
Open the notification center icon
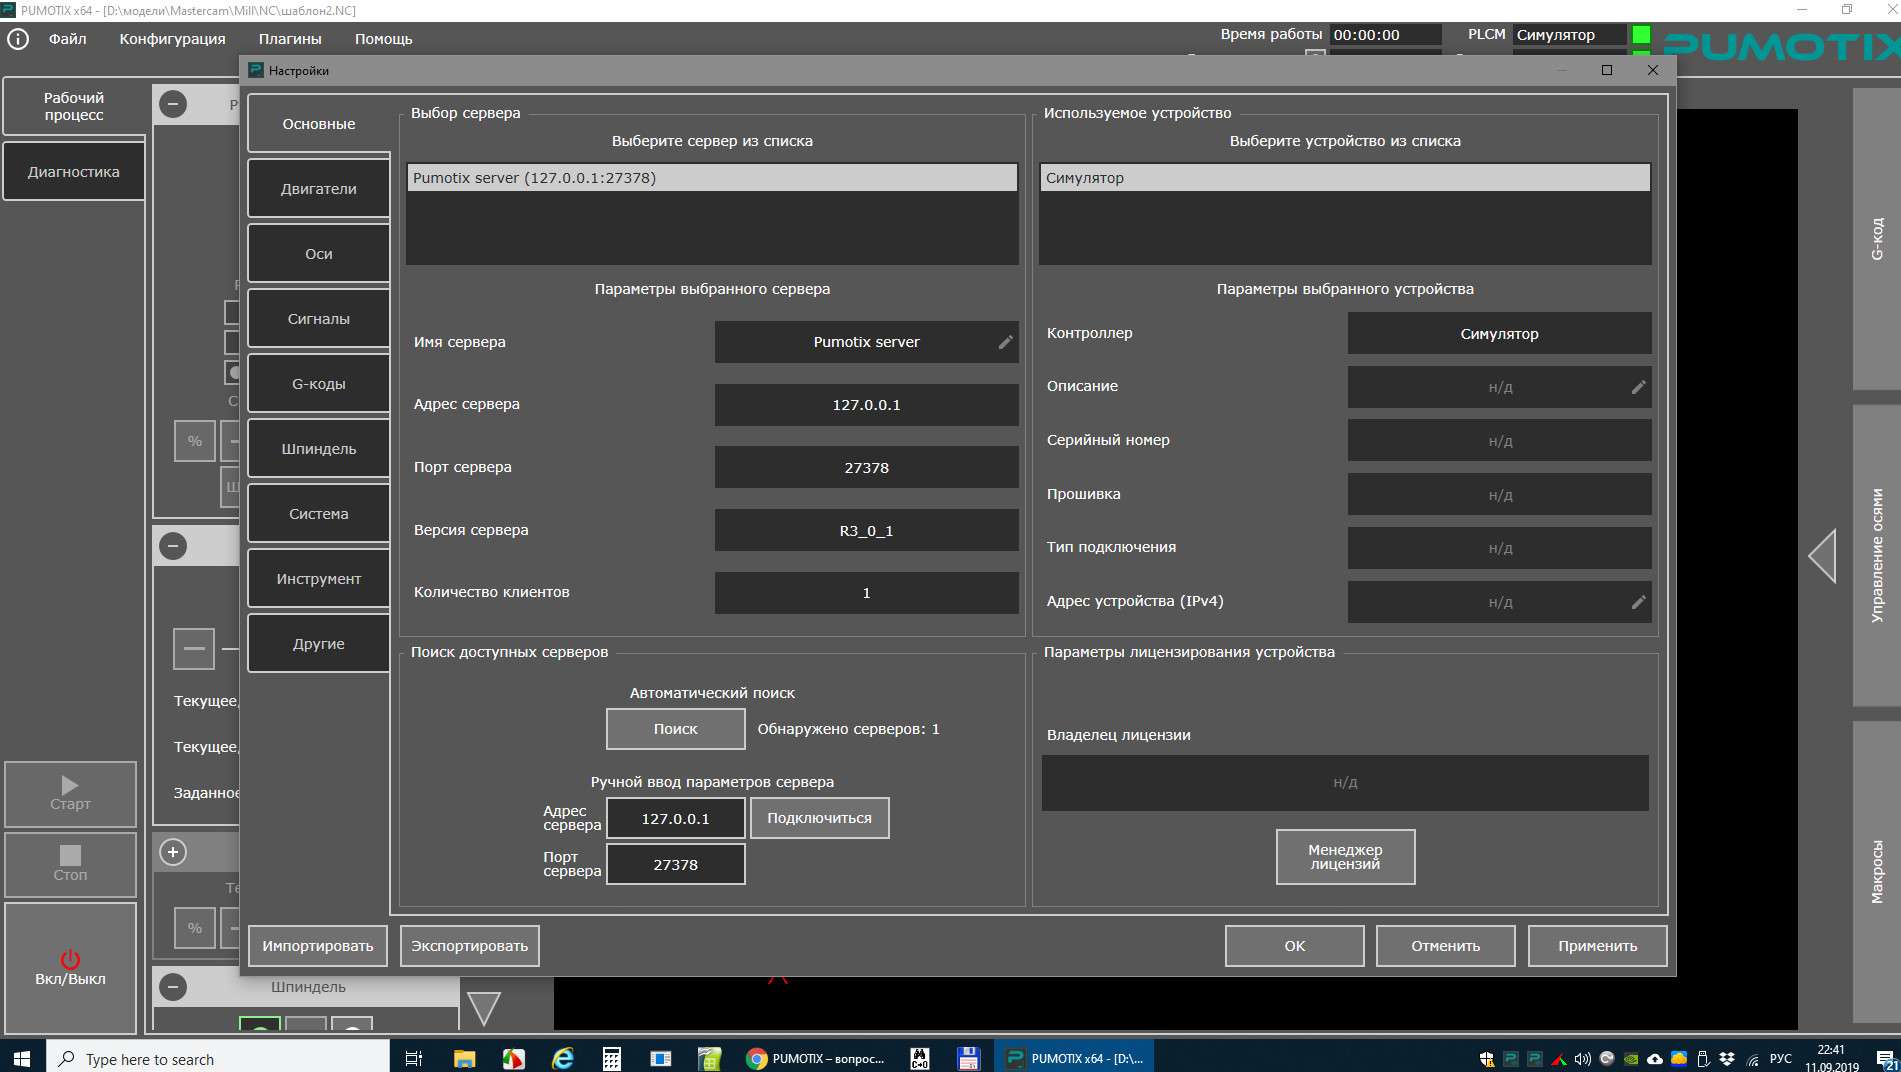coord(1886,1059)
